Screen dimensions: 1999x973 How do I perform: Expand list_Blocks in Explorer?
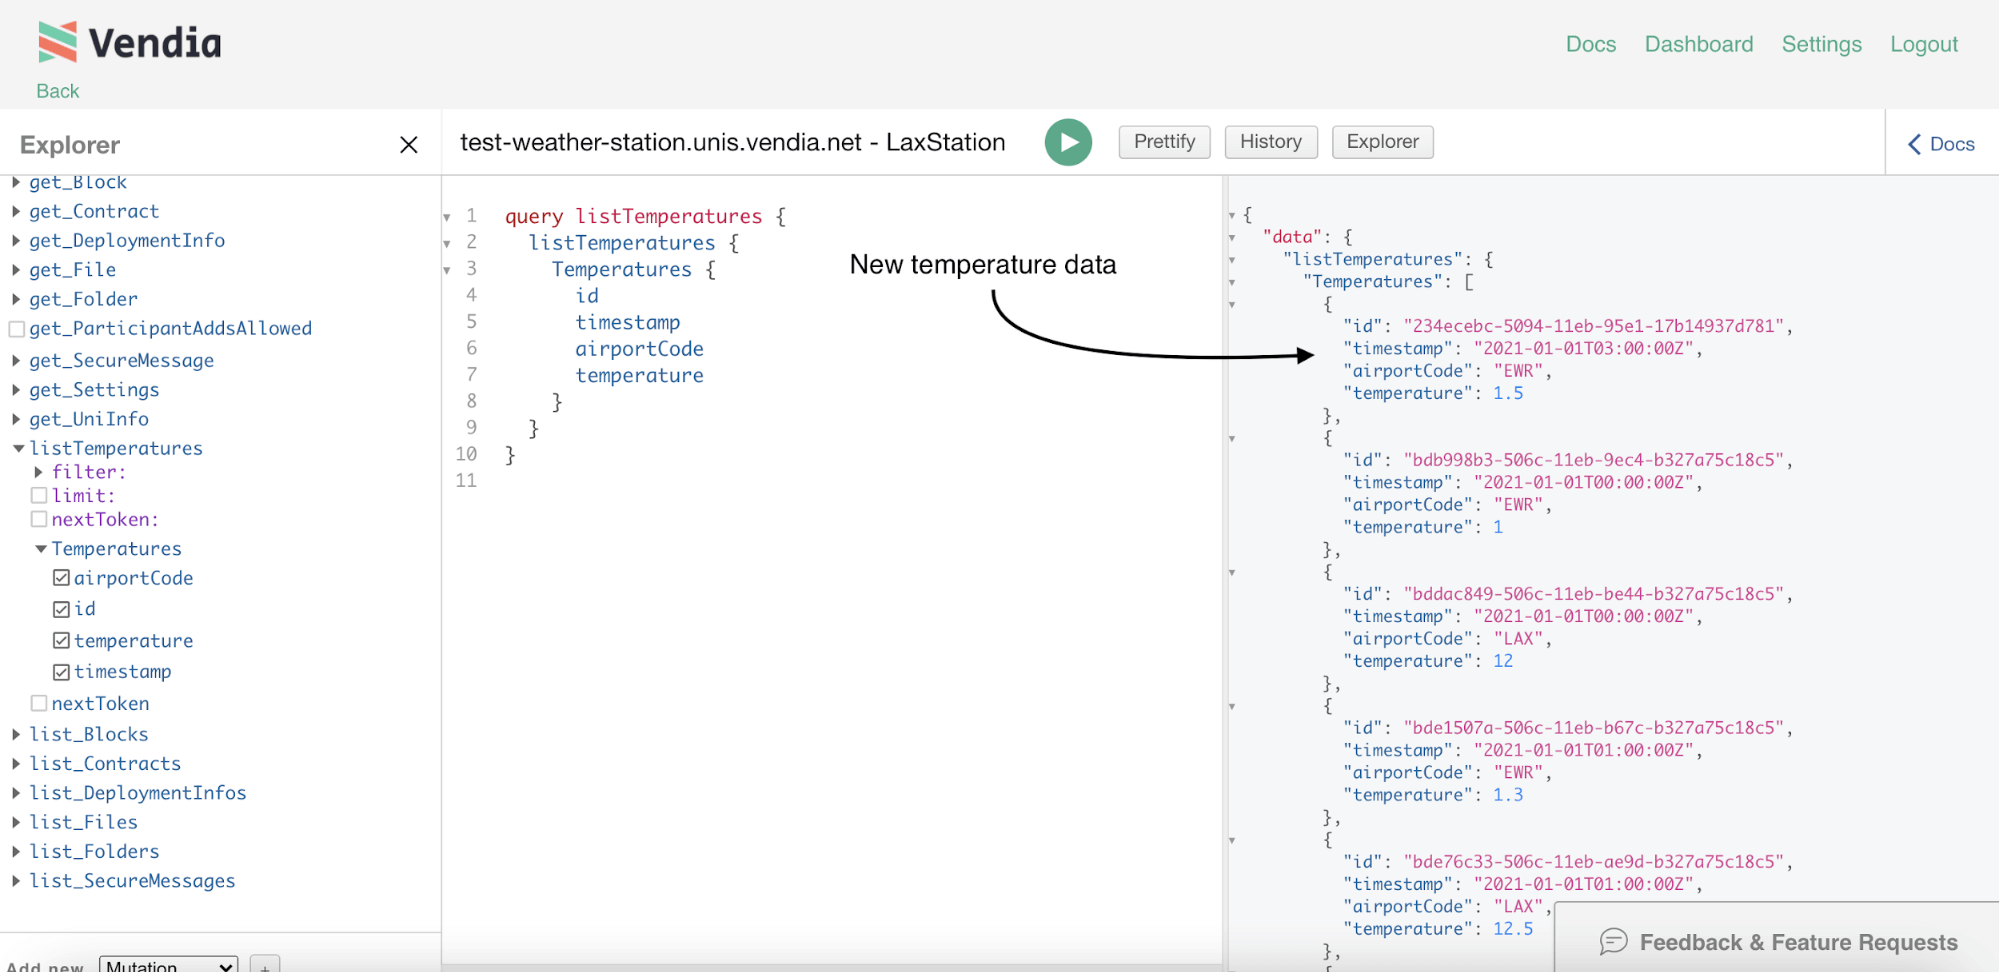point(16,734)
